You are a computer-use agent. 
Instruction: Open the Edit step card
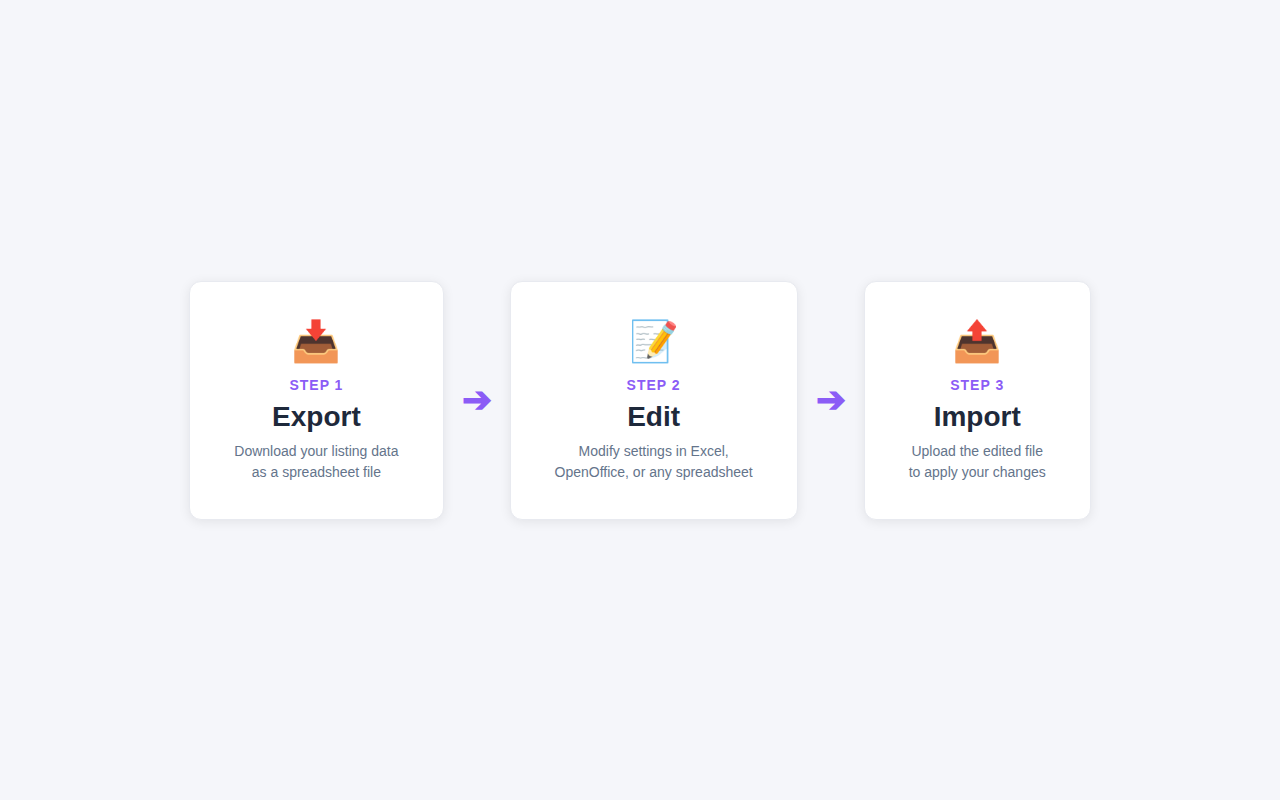(x=653, y=400)
